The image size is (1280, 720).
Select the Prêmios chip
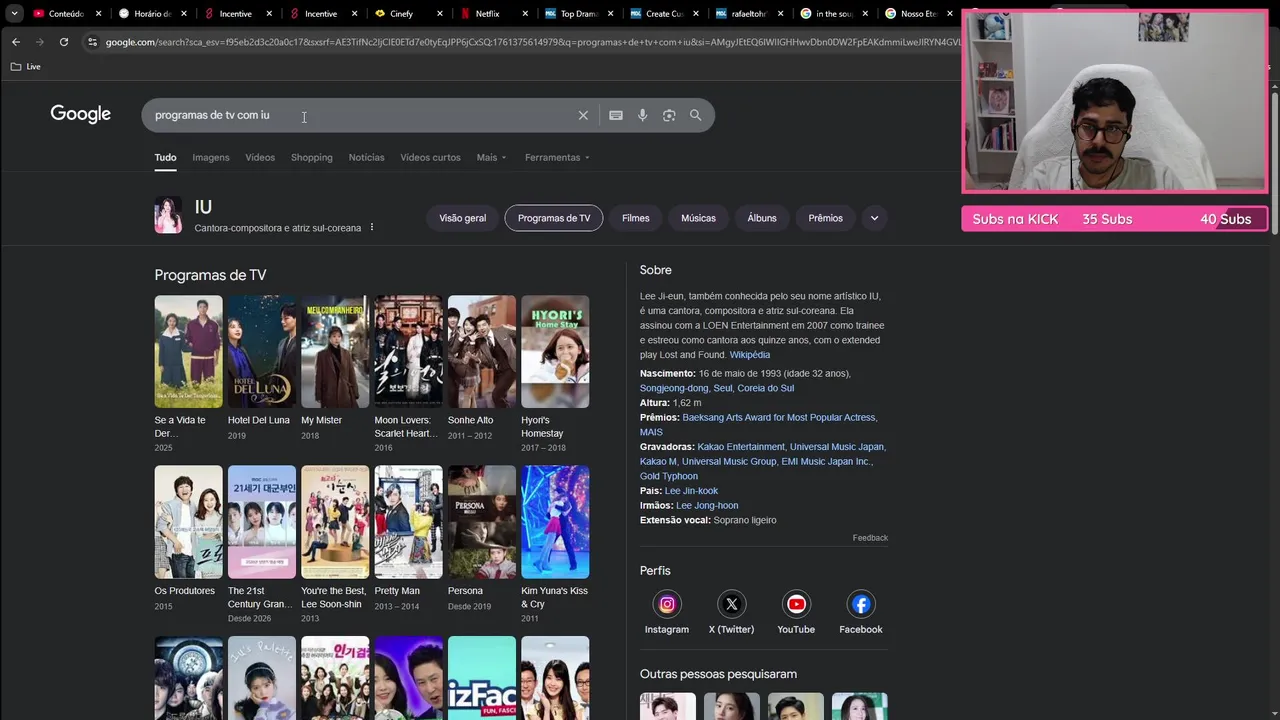(825, 218)
